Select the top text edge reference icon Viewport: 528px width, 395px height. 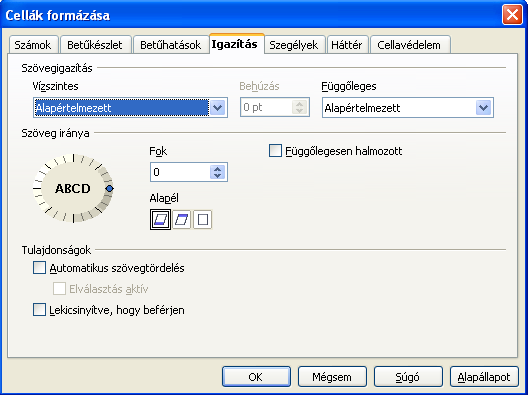(x=182, y=220)
